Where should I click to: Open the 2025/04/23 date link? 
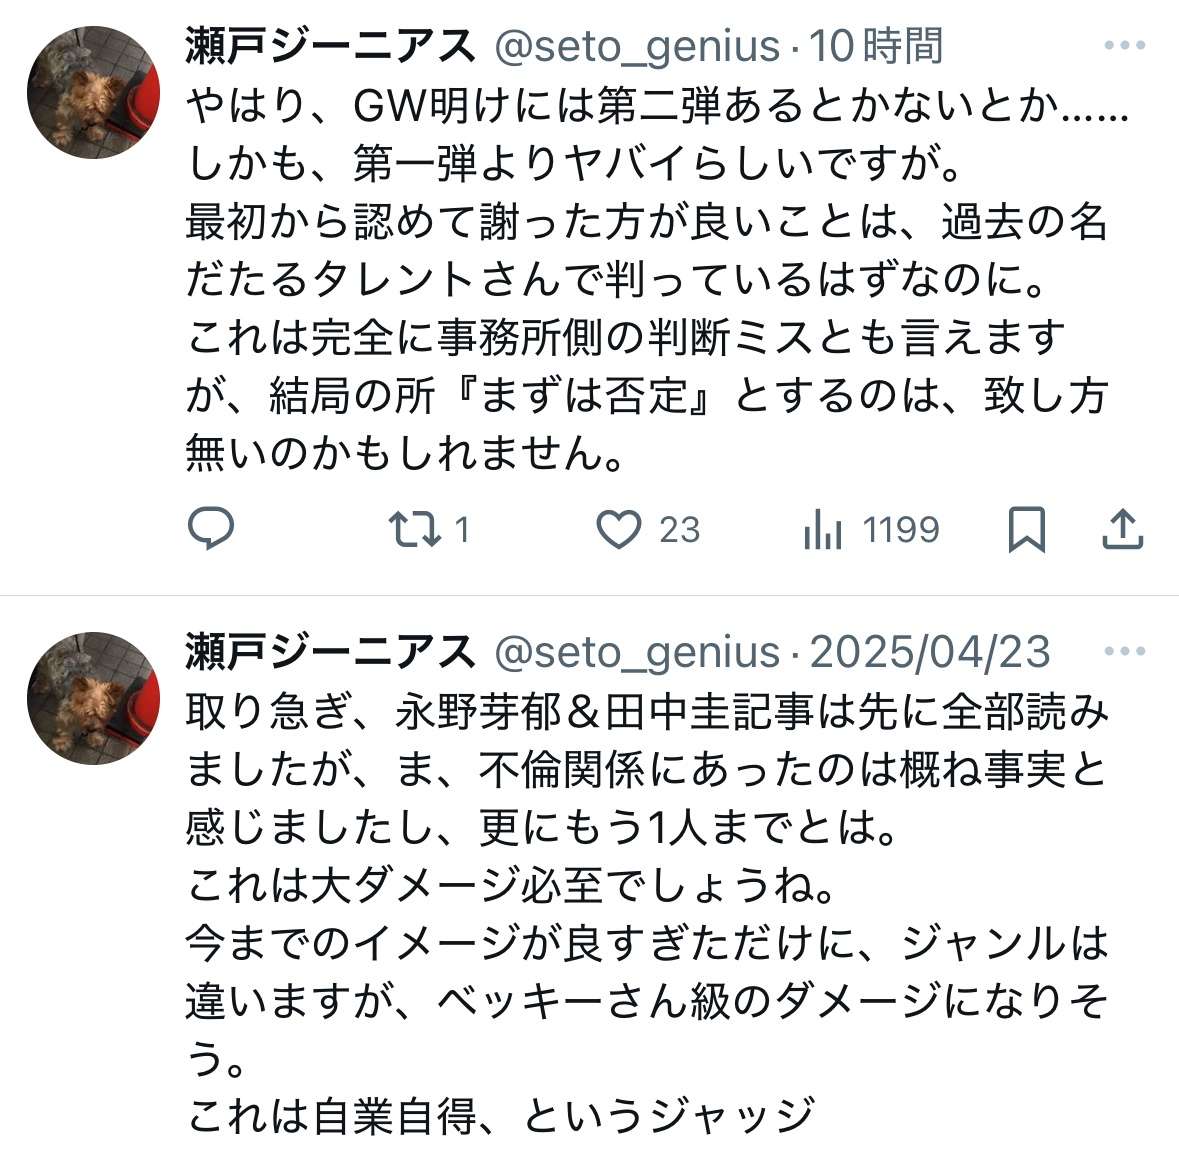[x=930, y=652]
